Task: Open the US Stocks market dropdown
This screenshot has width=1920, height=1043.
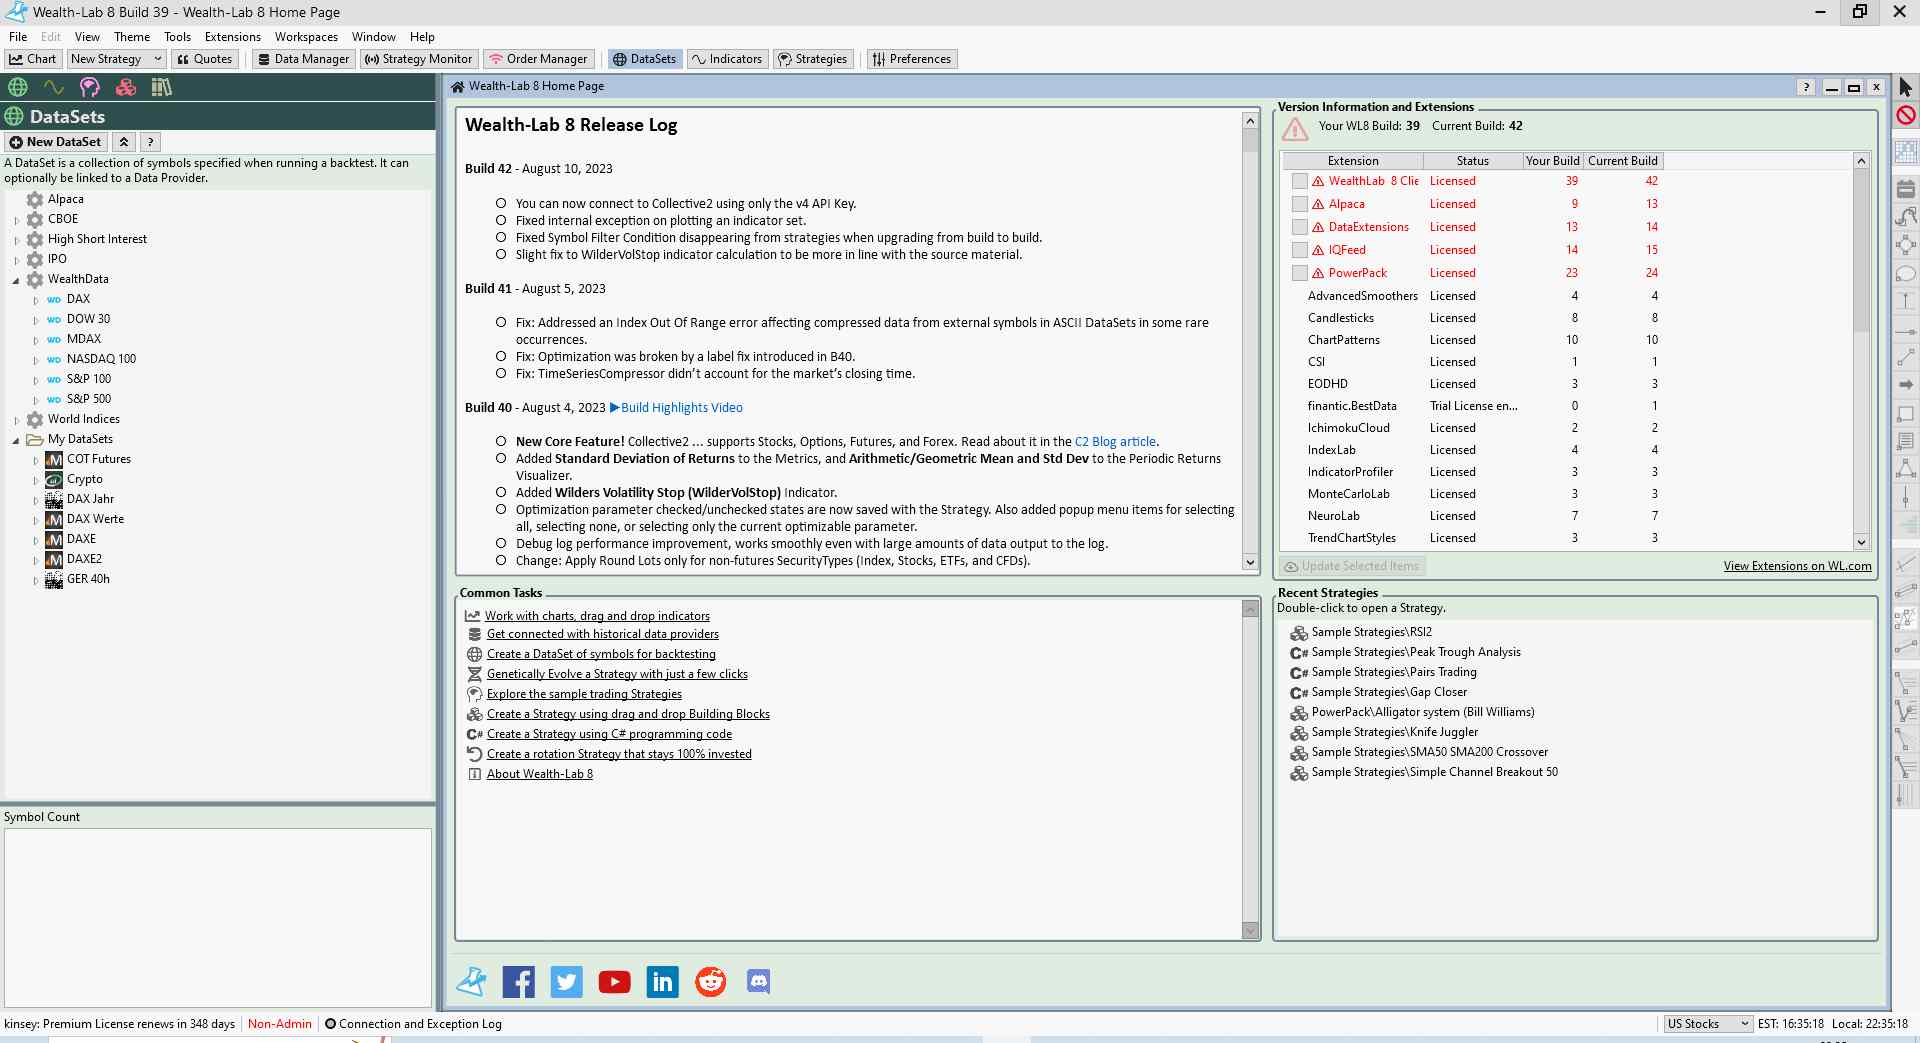Action: [x=1708, y=1024]
